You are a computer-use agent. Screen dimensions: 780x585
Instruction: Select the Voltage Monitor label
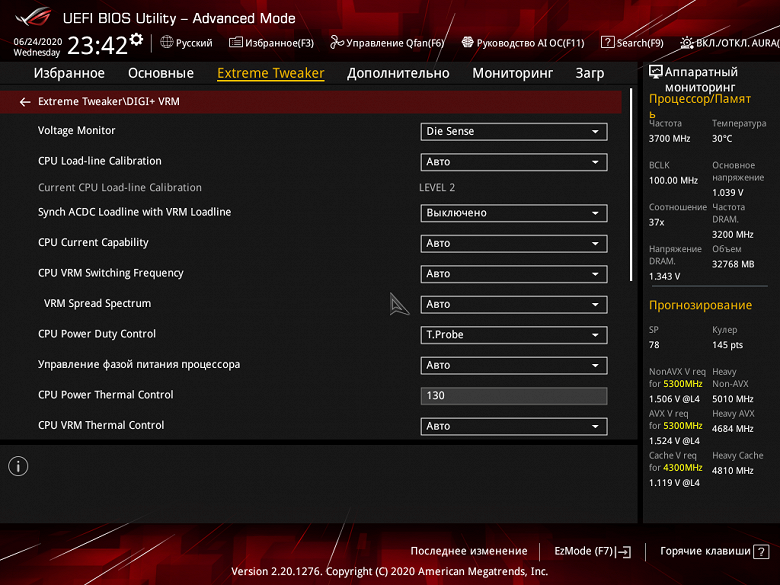tap(77, 130)
